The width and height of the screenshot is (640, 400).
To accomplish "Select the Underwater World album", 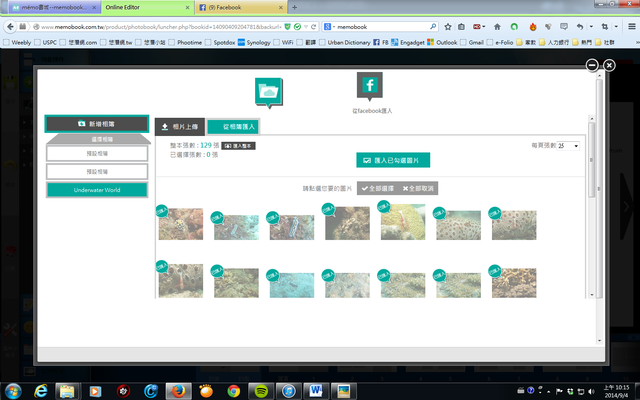I will (97, 190).
